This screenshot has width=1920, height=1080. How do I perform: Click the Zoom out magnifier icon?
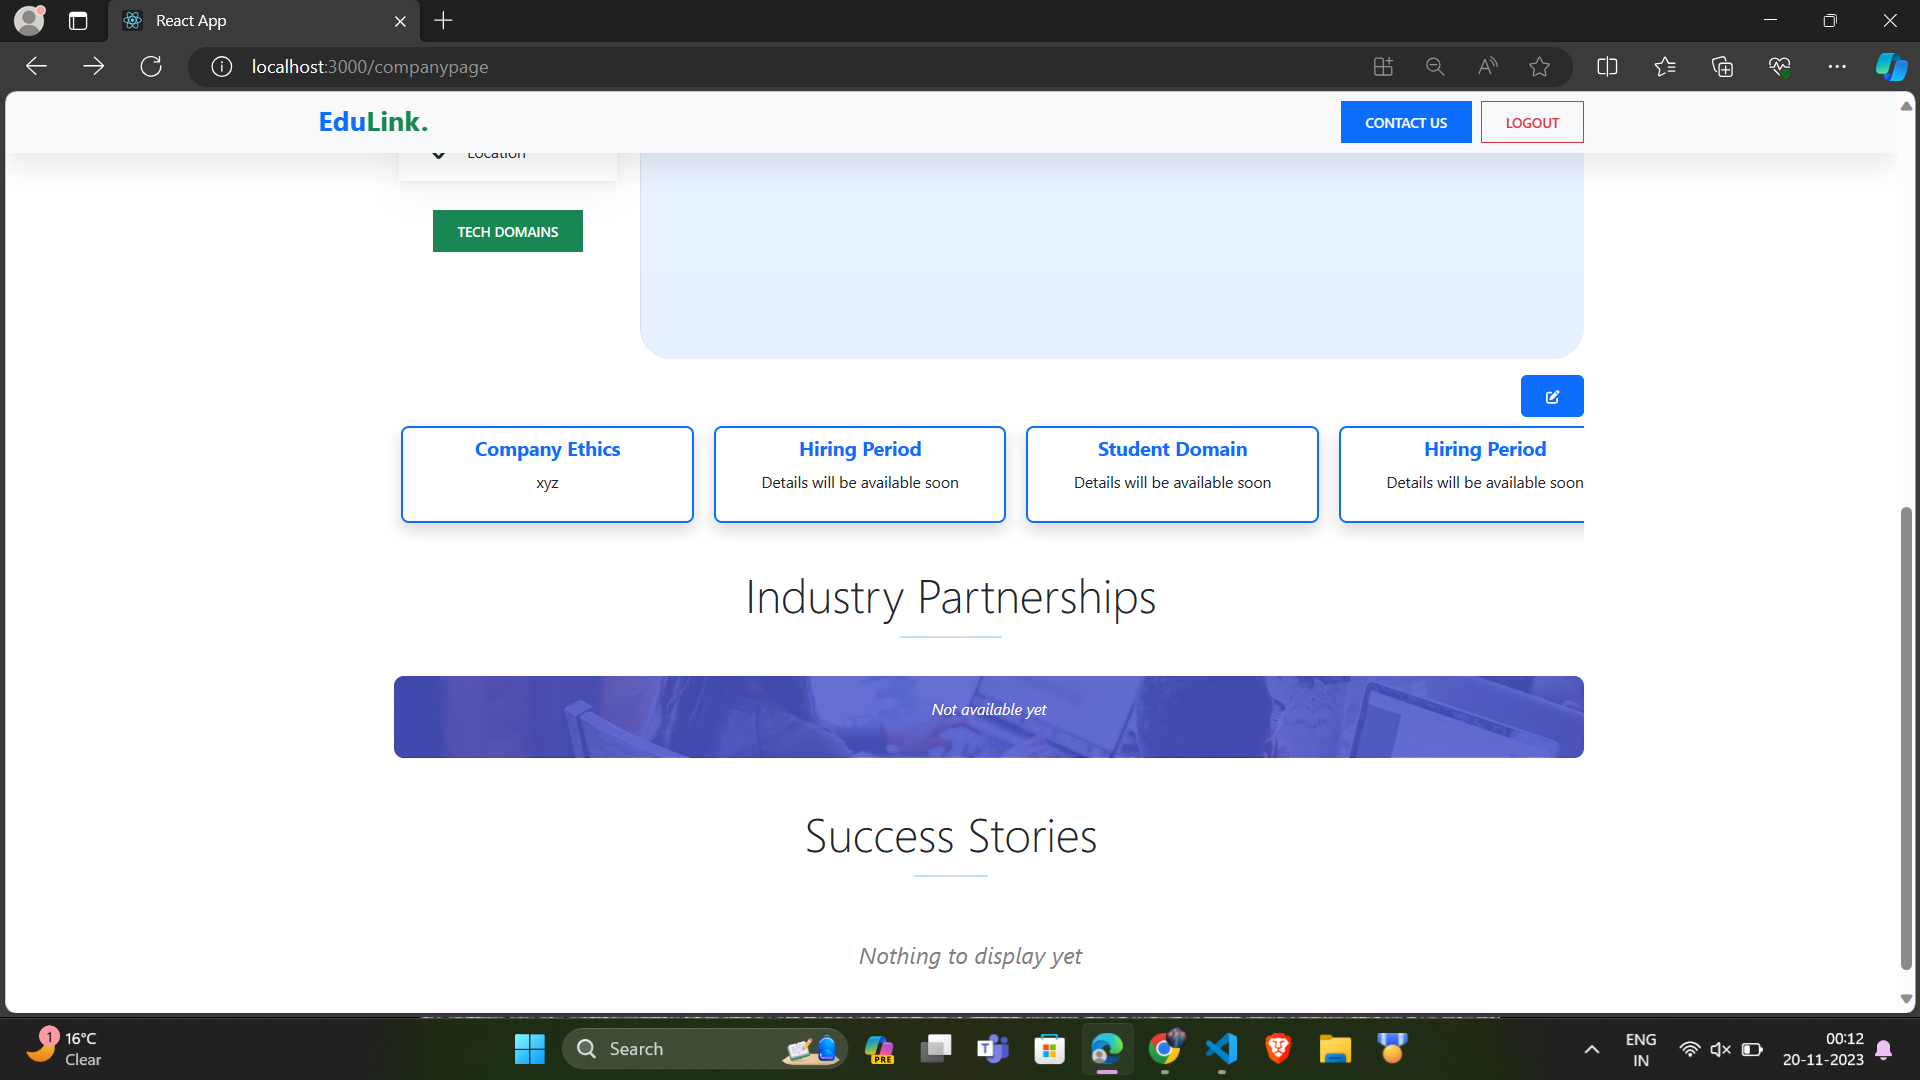(1435, 67)
